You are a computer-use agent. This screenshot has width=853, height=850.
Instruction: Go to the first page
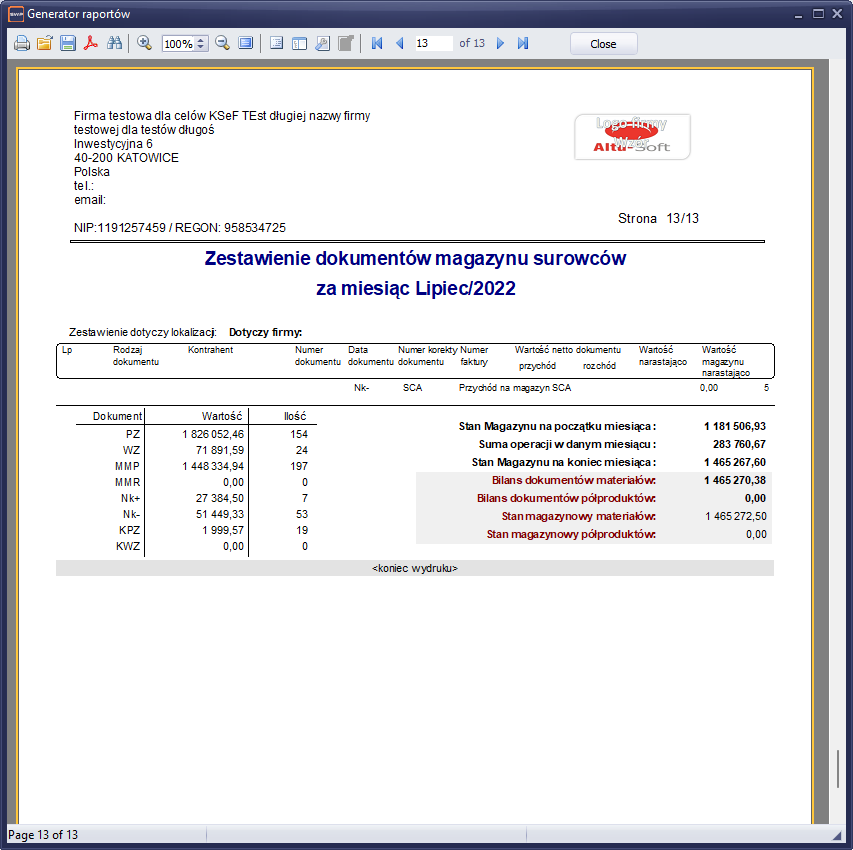click(377, 44)
